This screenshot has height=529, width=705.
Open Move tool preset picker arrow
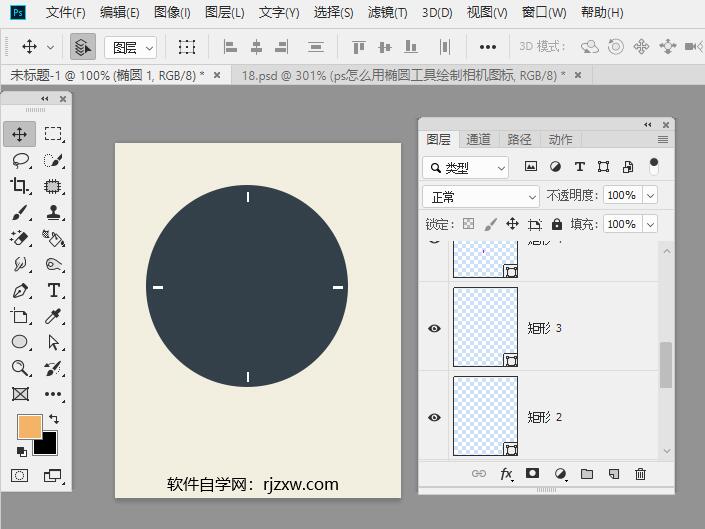point(50,47)
